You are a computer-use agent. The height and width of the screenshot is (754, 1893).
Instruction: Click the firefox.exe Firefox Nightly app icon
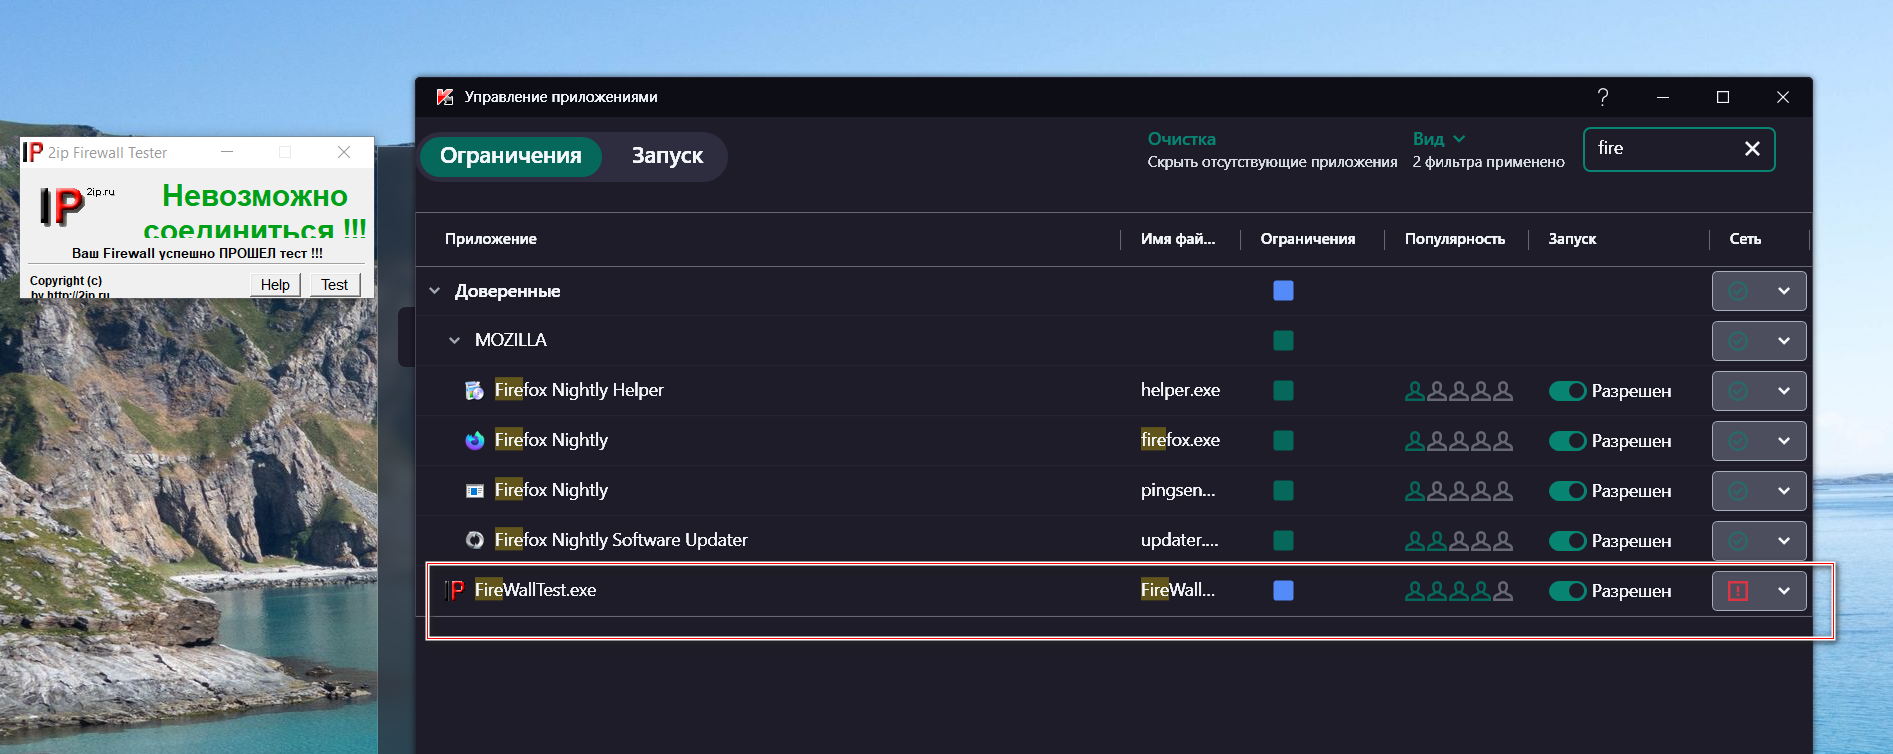[x=475, y=440]
